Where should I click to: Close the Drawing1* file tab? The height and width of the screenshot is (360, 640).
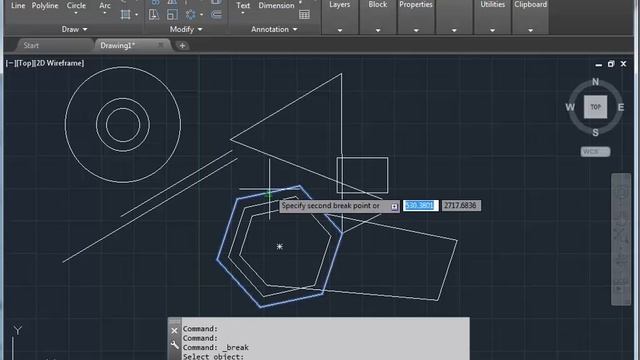pyautogui.click(x=160, y=45)
